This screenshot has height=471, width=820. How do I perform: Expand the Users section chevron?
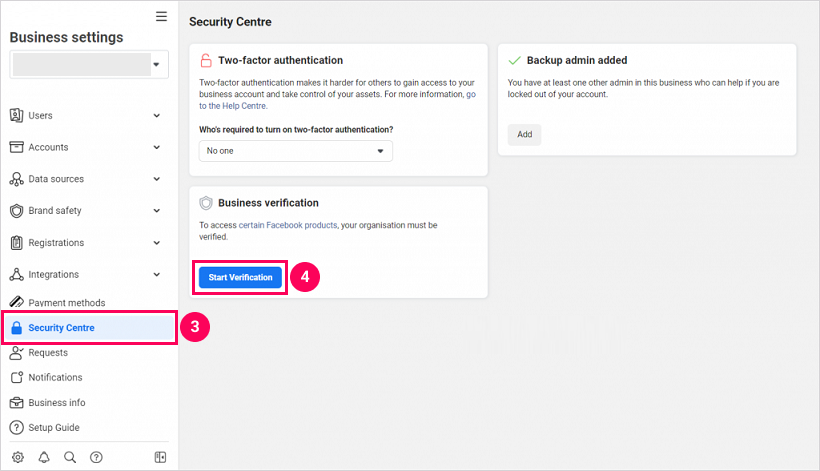coord(157,116)
